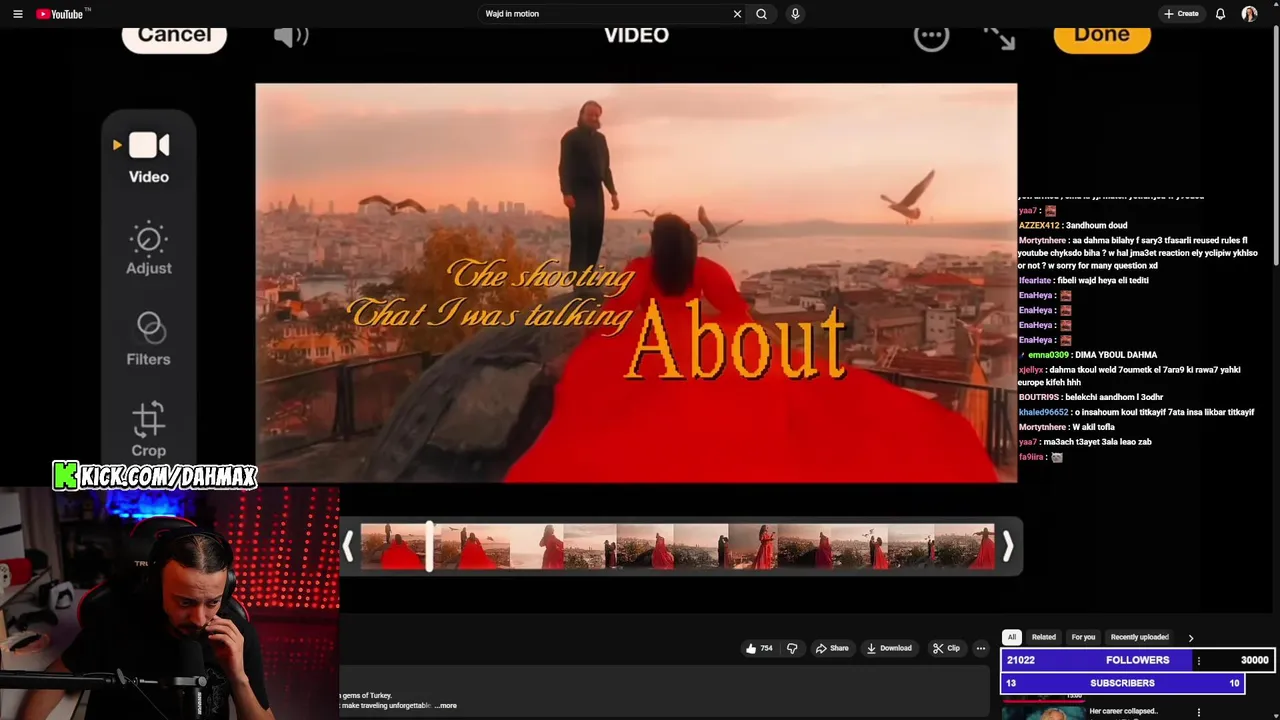This screenshot has width=1280, height=720.
Task: Click chat message by AZZEX412
Action: coord(1073,226)
